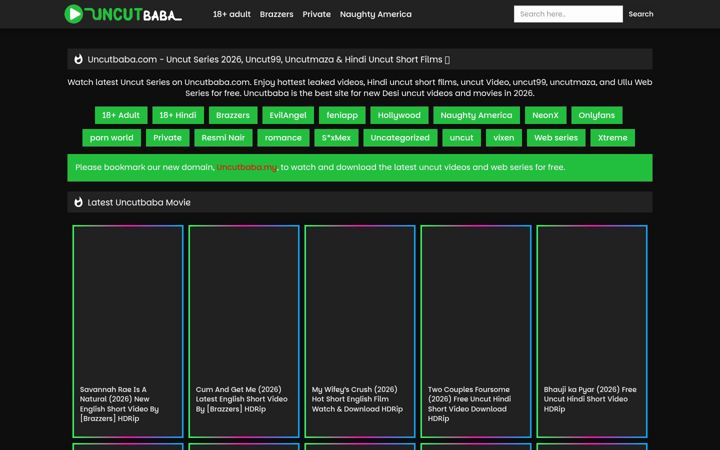
Task: Follow the Uncutbaba.my domain link
Action: point(247,168)
